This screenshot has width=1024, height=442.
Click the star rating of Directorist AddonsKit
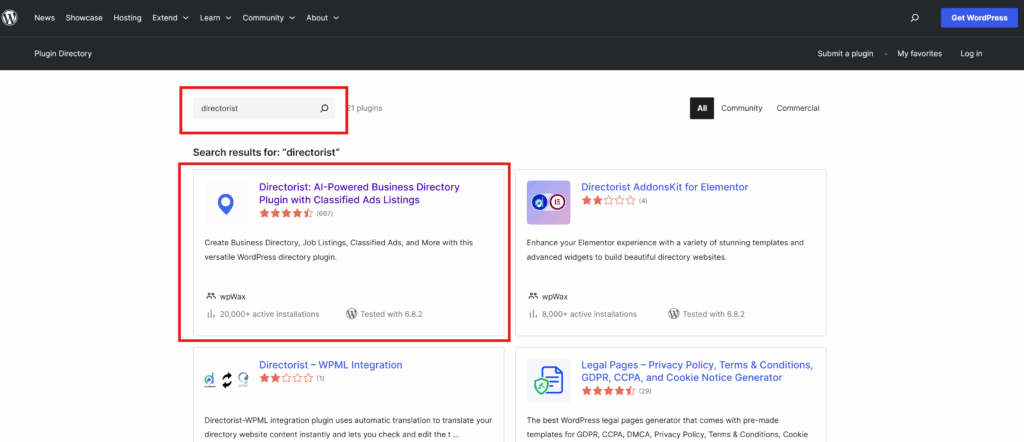point(609,200)
